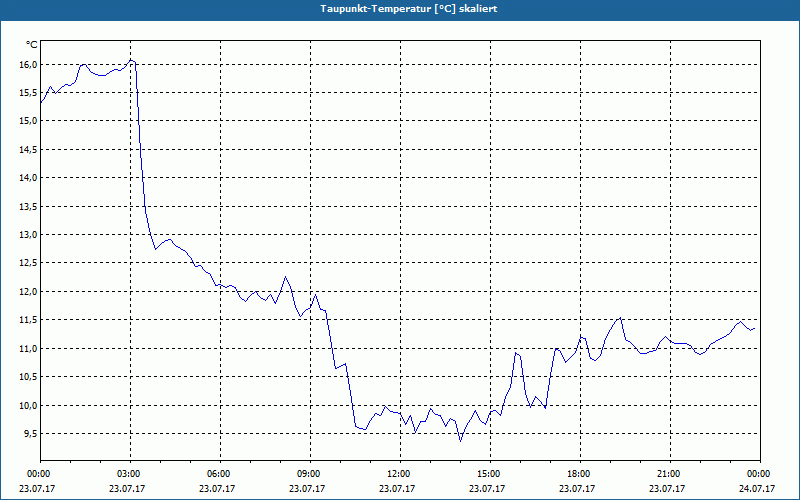
Task: Select '00:00' time above the 24.07.17 date
Action: [760, 474]
